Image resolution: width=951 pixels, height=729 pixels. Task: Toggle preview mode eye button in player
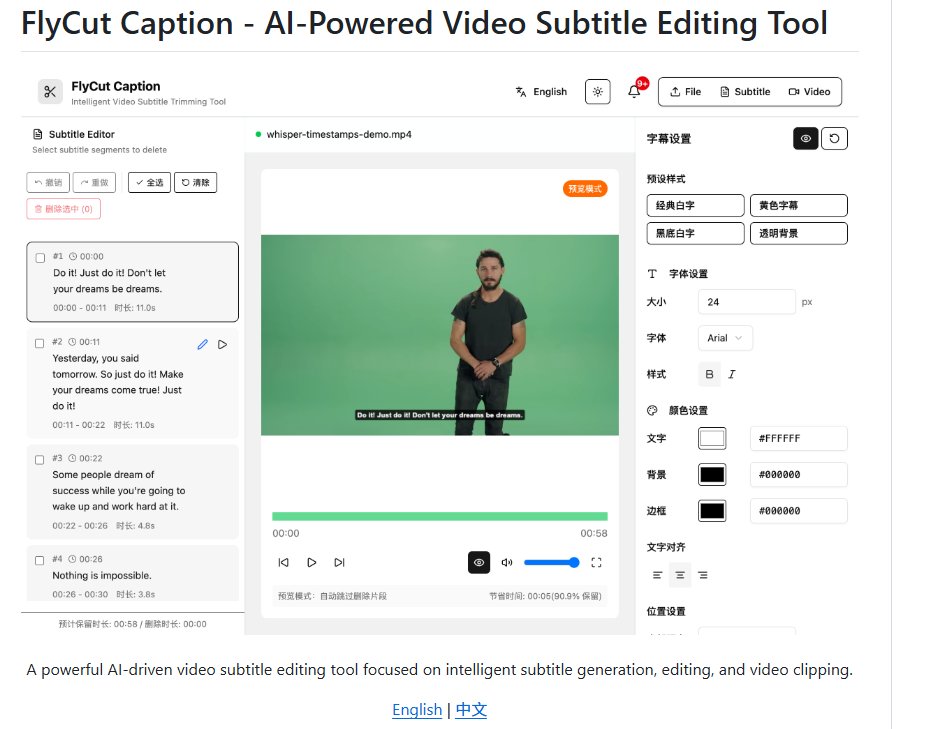coord(479,562)
